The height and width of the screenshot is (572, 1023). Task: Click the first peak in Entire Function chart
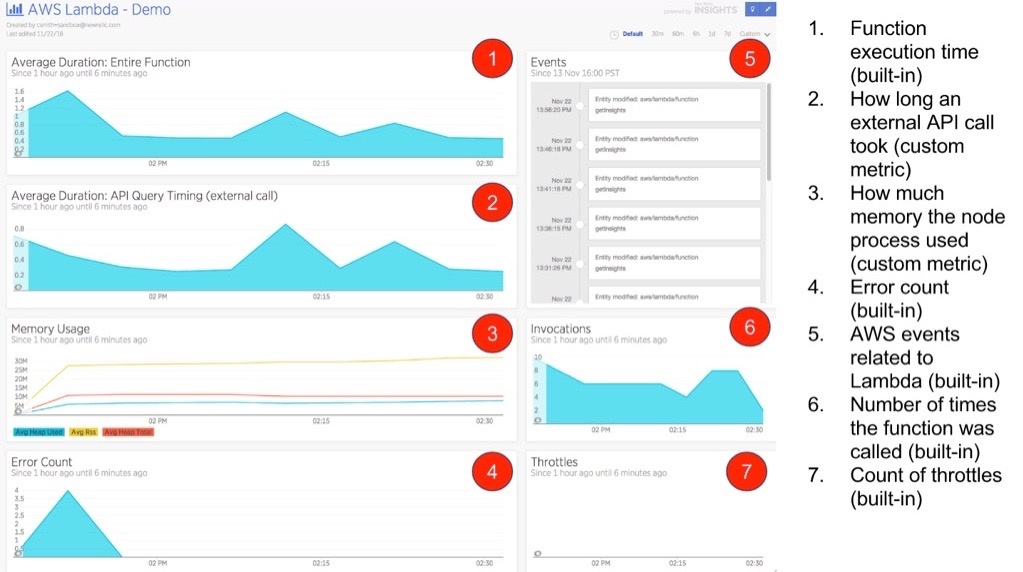point(68,91)
